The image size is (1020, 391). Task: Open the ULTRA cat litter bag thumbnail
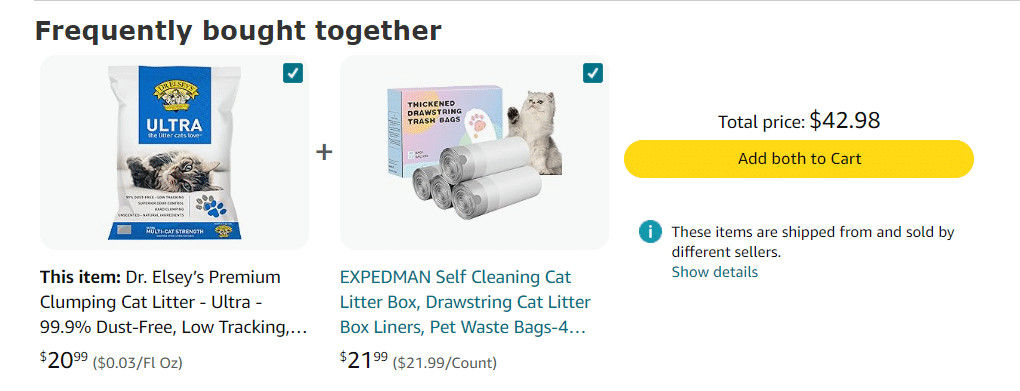(x=174, y=152)
